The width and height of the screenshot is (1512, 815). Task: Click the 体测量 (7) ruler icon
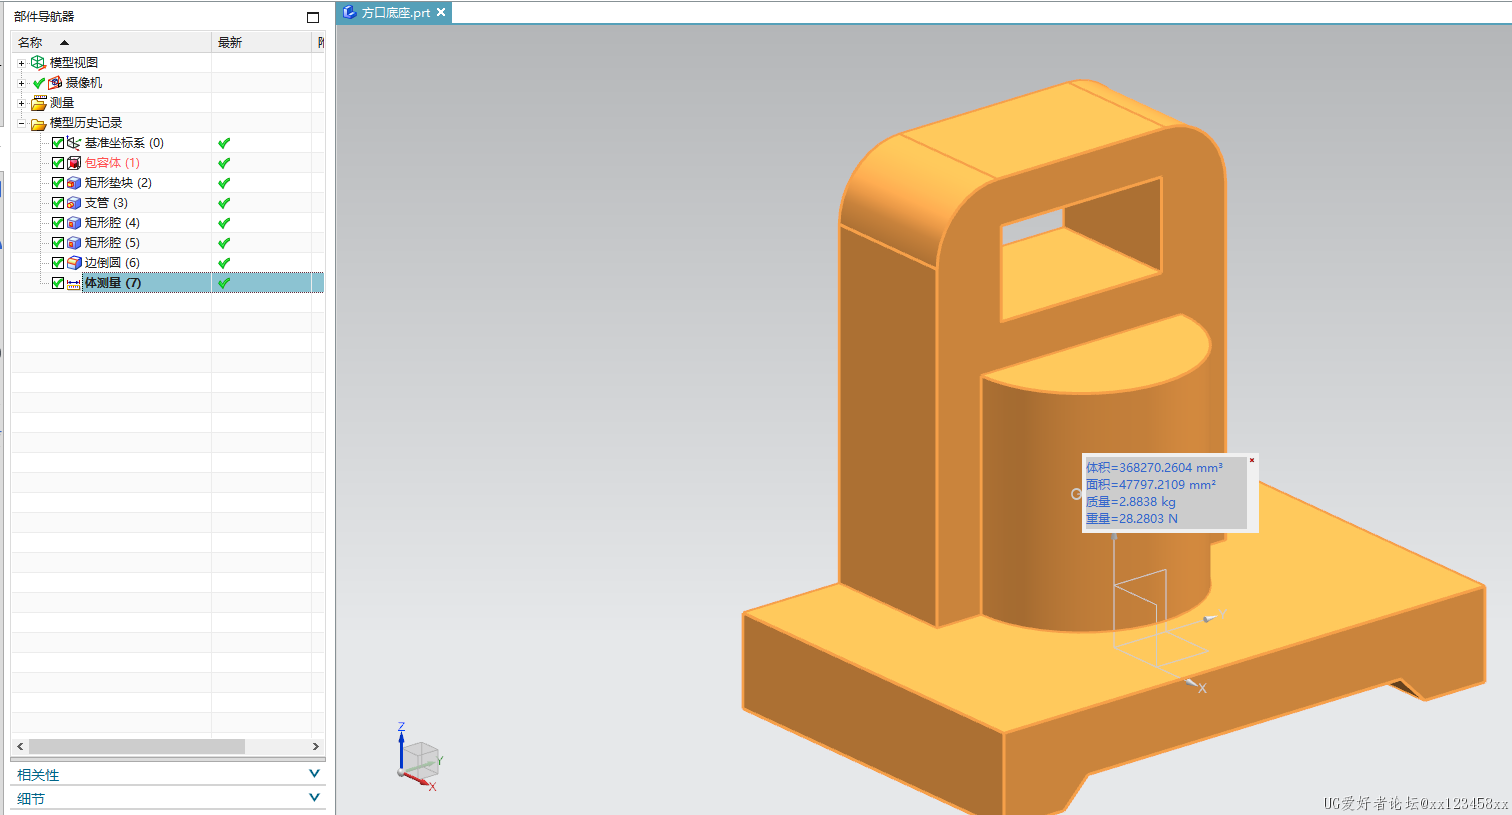(x=74, y=283)
